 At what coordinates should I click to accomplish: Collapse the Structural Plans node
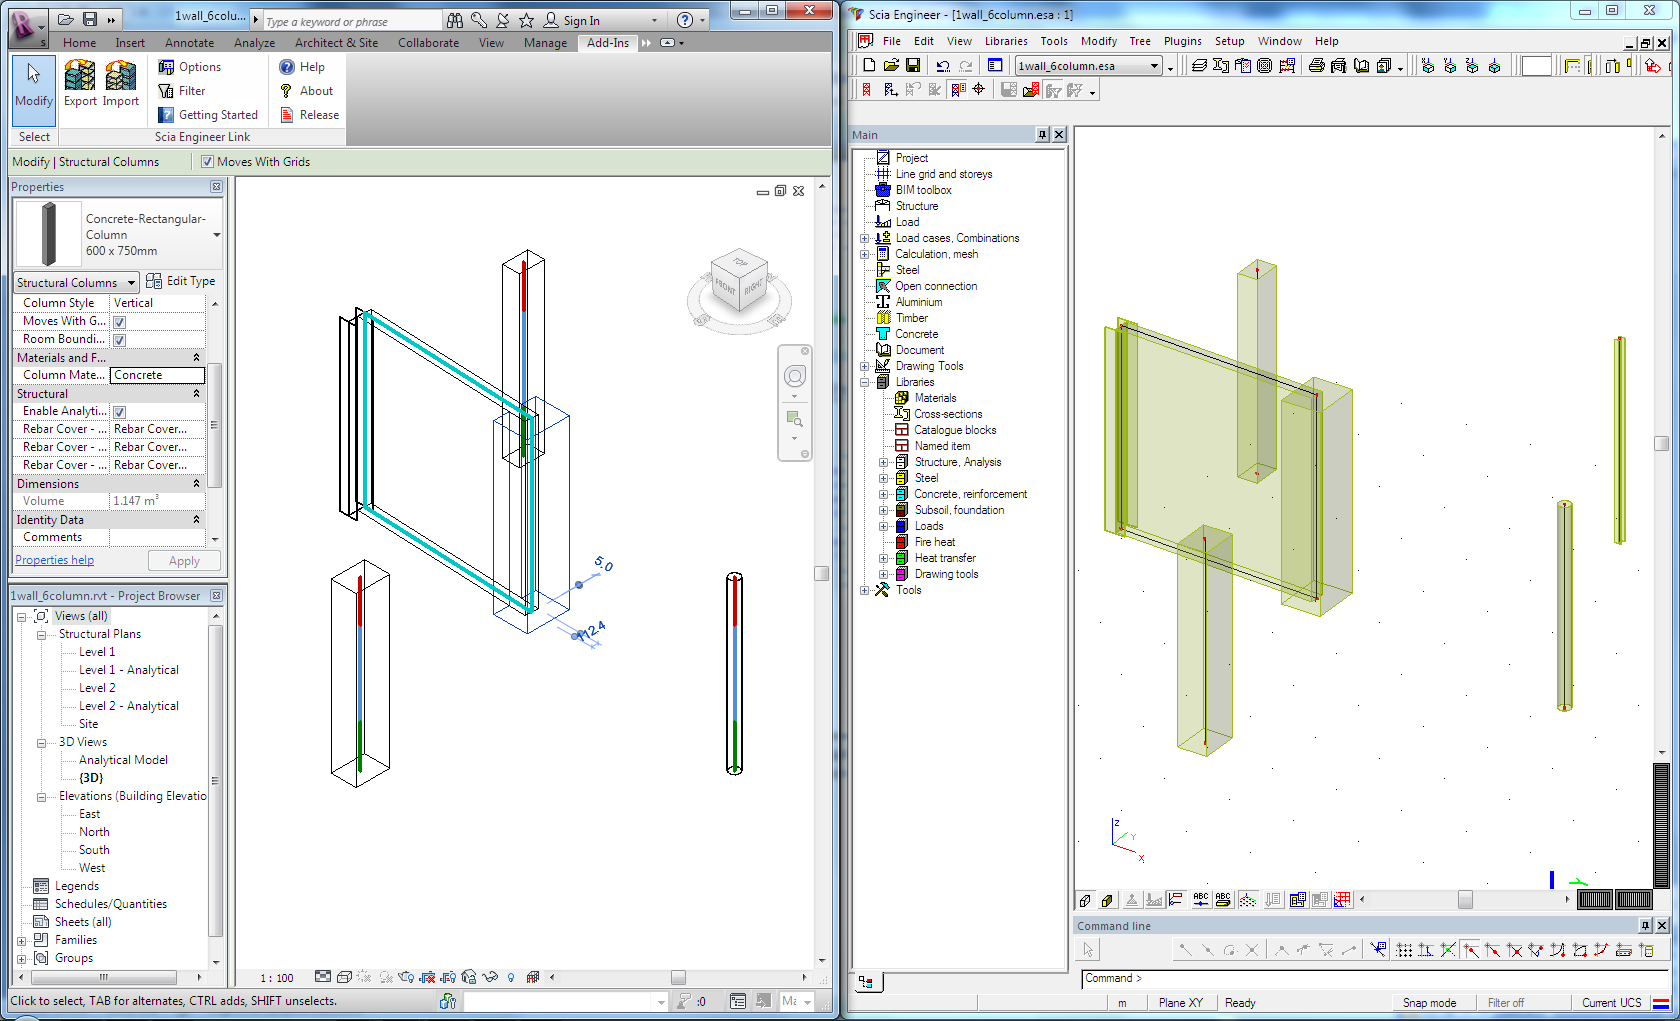41,634
